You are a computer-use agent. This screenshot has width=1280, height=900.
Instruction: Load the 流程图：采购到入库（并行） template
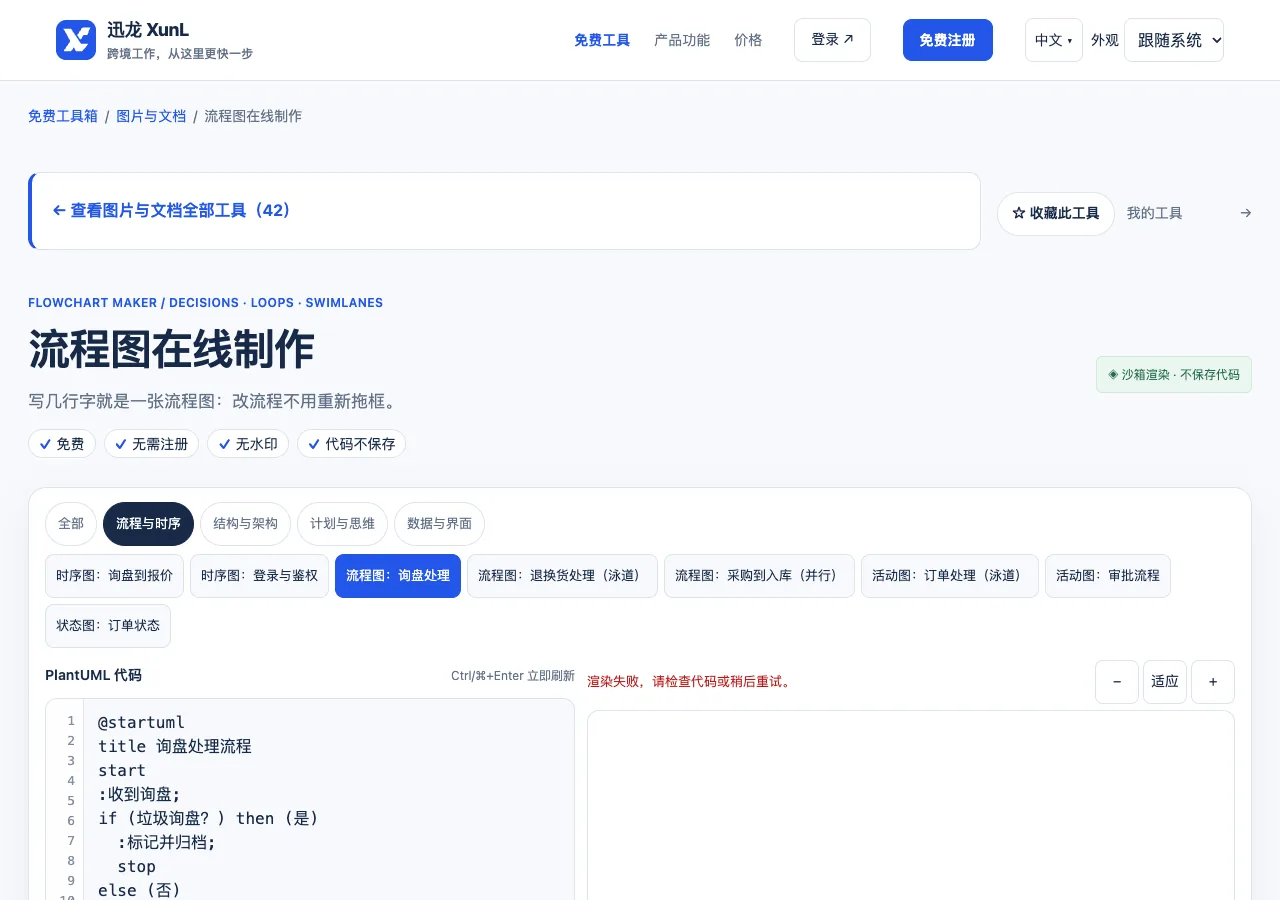point(759,576)
